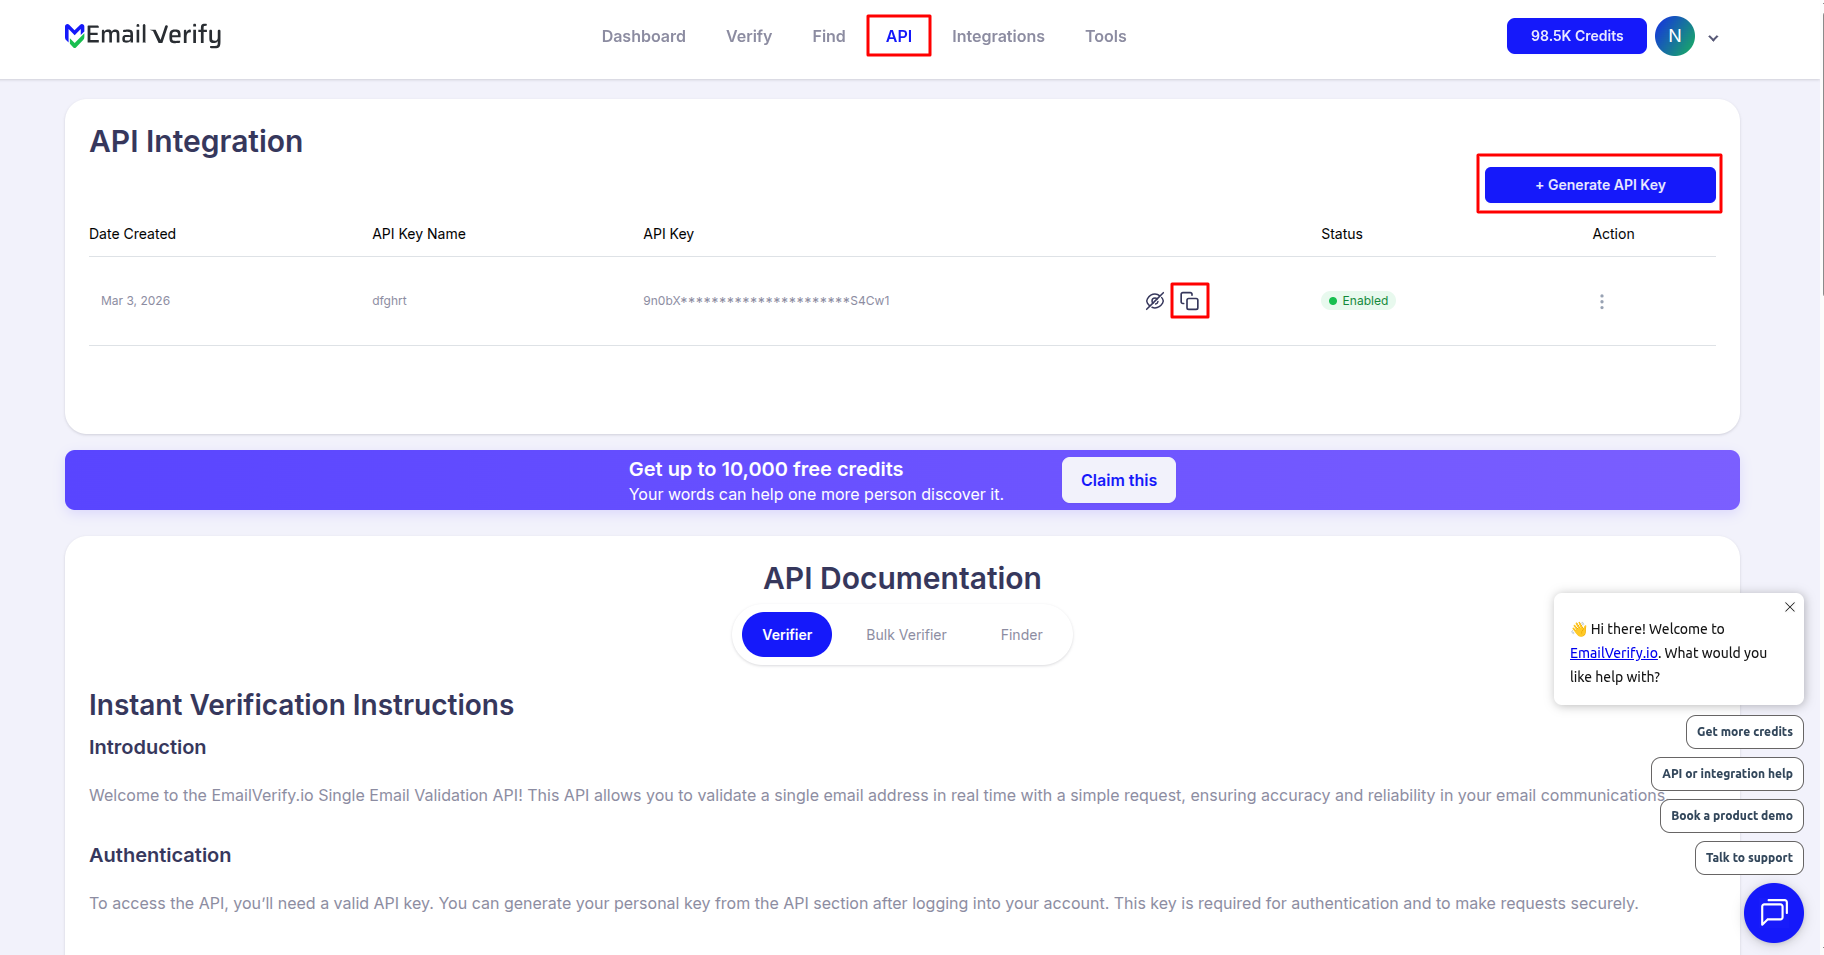The height and width of the screenshot is (955, 1824).
Task: Go to the Verify menu
Action: [748, 36]
